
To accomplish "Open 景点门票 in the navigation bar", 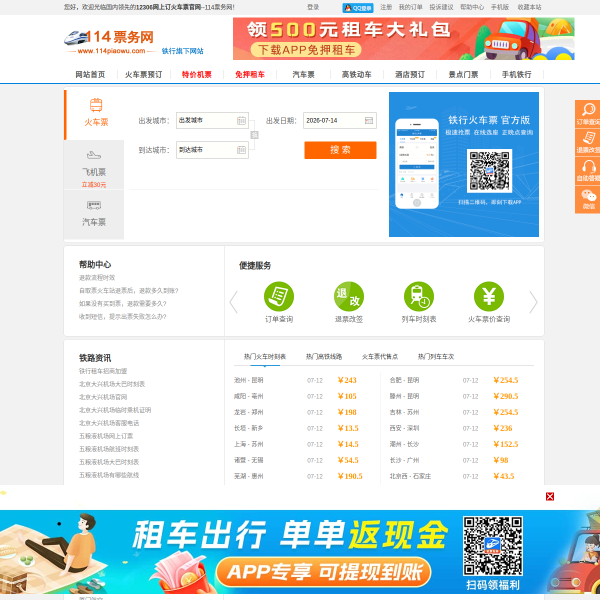I will (x=463, y=75).
